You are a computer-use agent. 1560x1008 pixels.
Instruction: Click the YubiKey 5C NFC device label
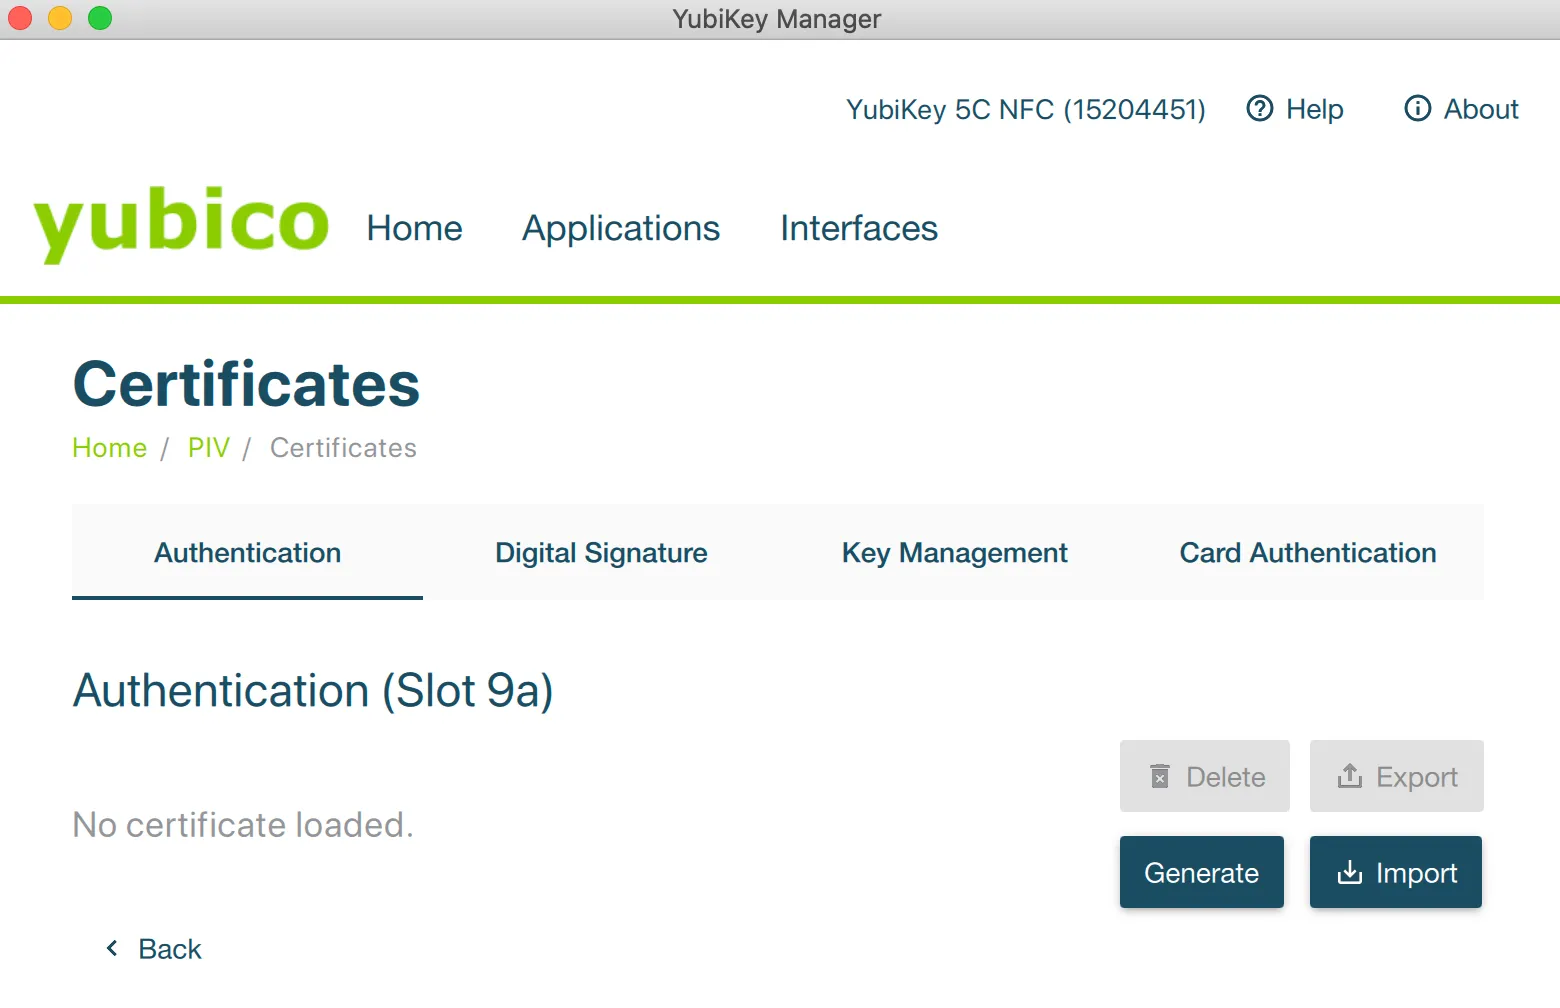coord(1025,109)
